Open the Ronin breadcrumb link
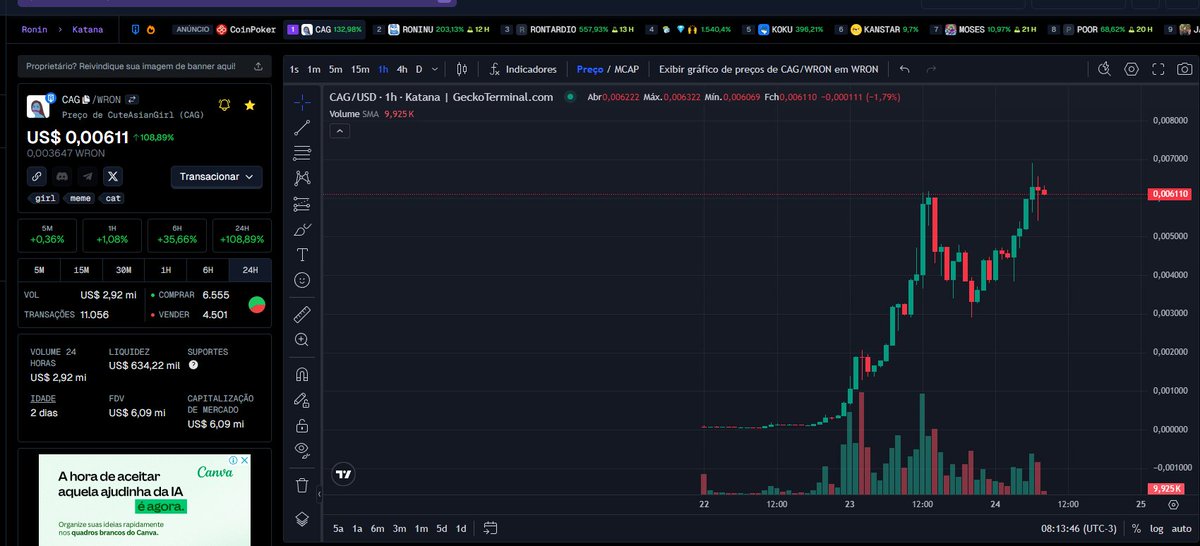 point(34,29)
